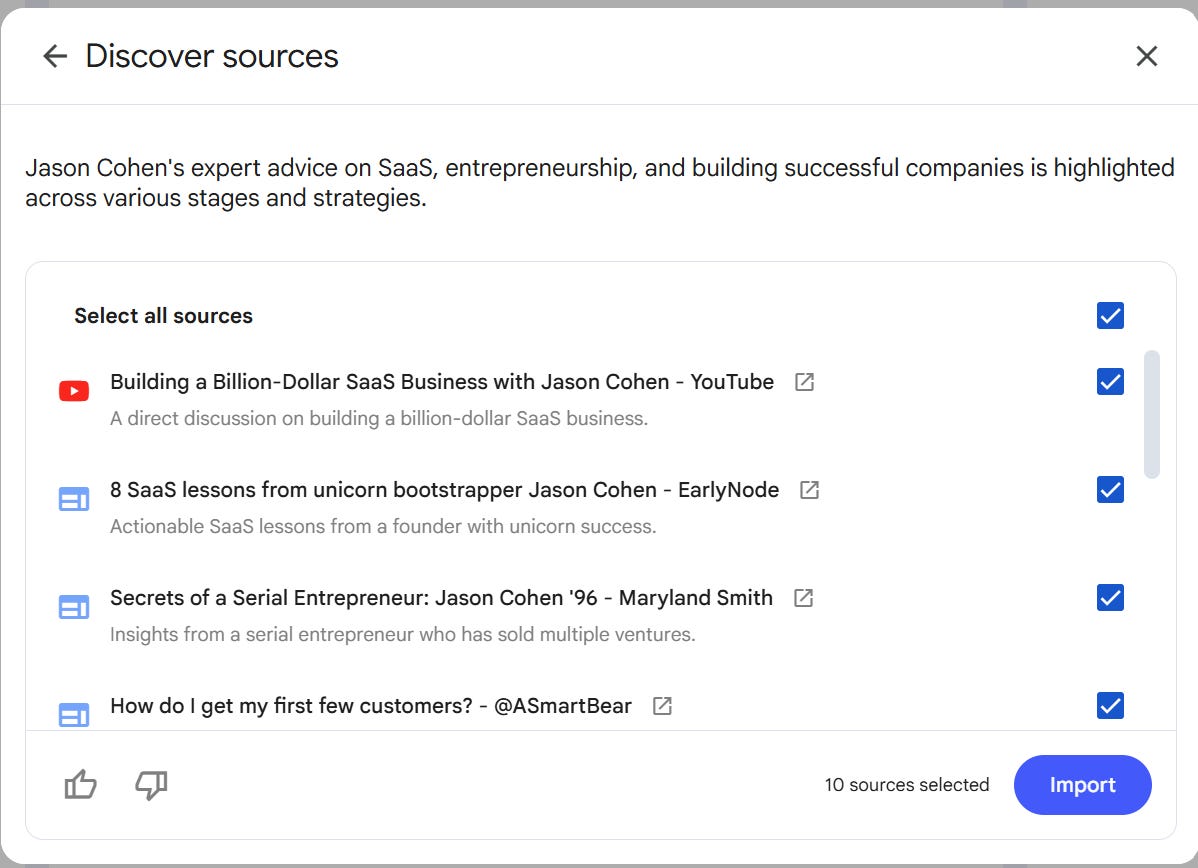Give thumbs down feedback
Screen dimensions: 1198x868
click(x=151, y=785)
